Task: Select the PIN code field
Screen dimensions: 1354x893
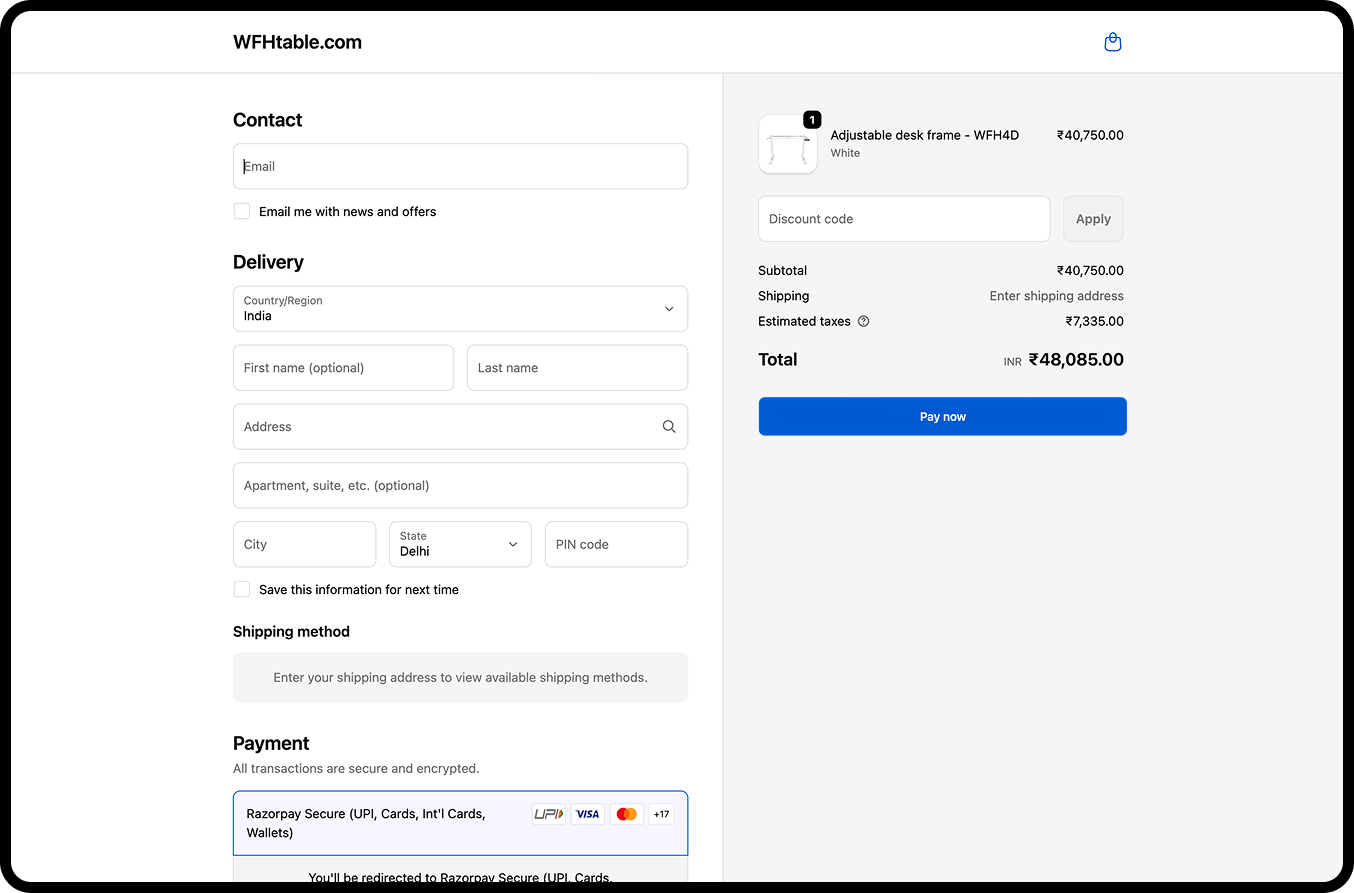Action: coord(616,544)
